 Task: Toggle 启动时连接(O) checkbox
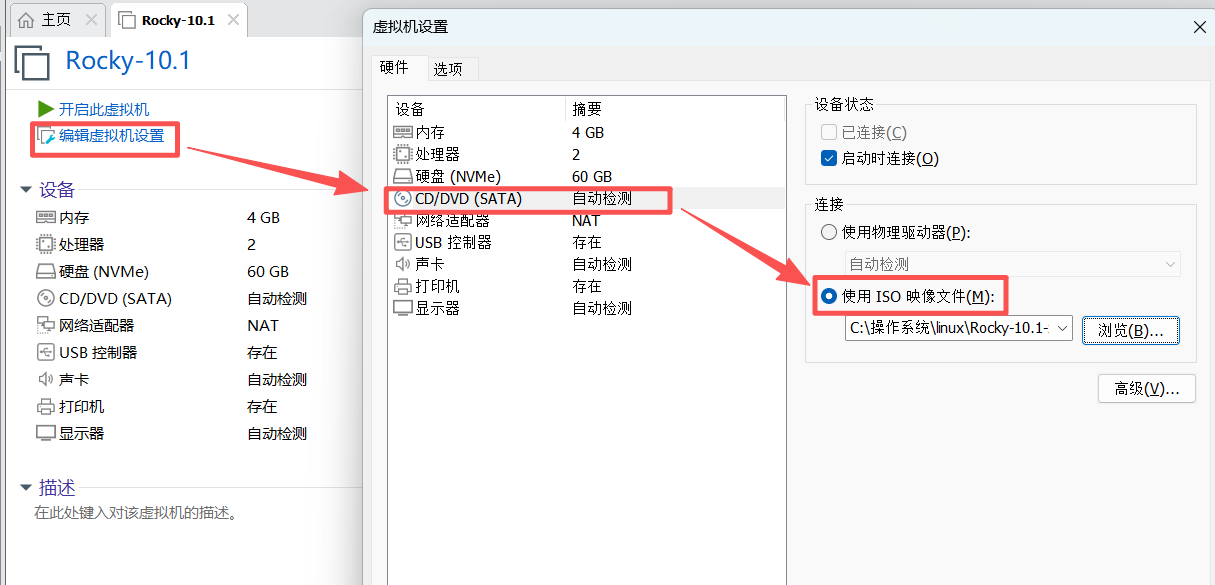click(x=828, y=158)
